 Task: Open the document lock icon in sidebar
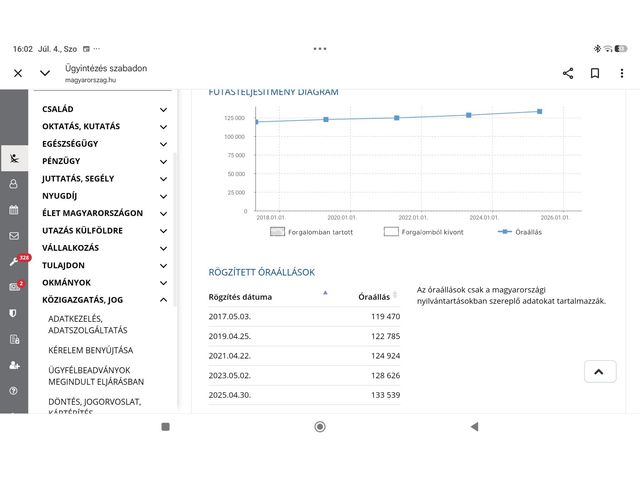point(14,339)
